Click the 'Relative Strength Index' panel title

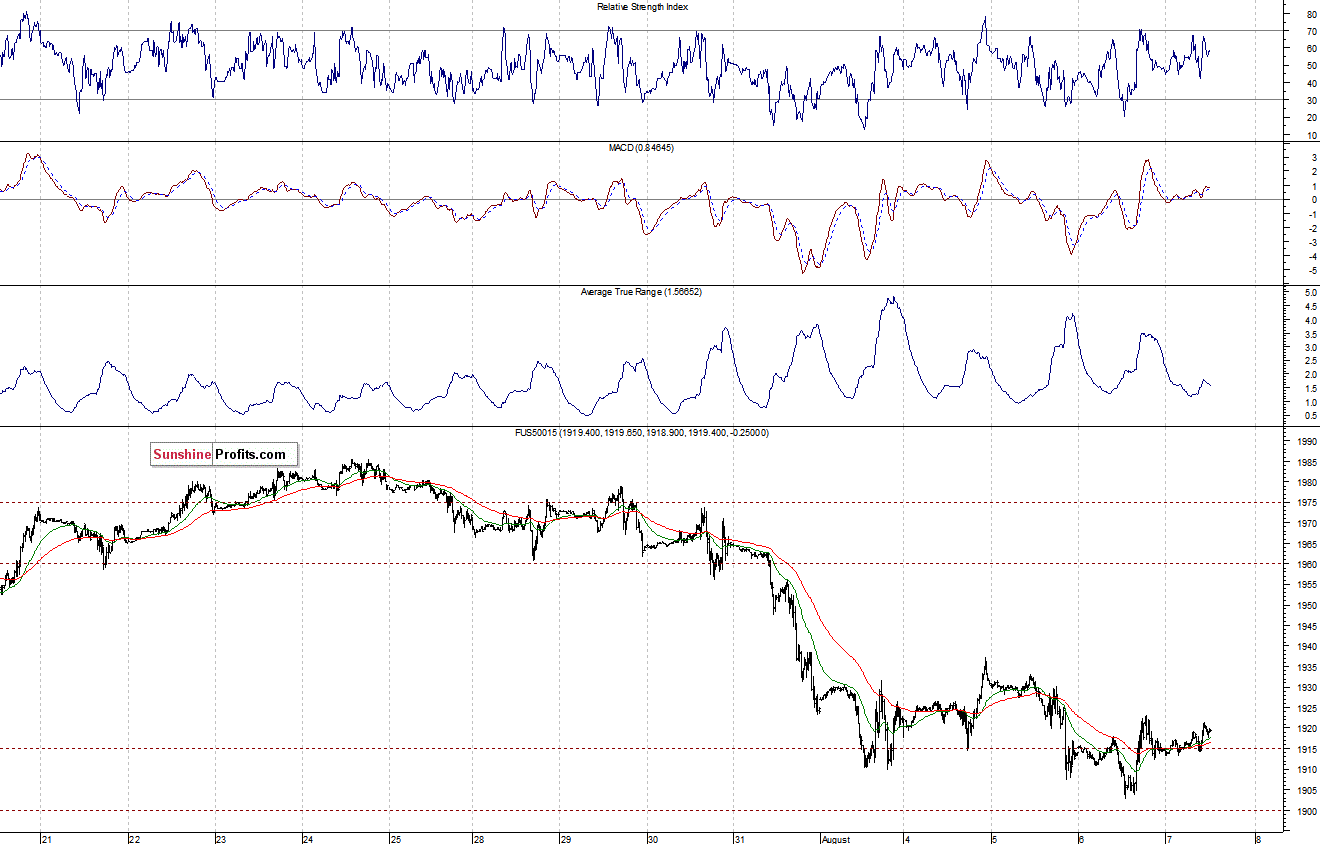coord(642,7)
